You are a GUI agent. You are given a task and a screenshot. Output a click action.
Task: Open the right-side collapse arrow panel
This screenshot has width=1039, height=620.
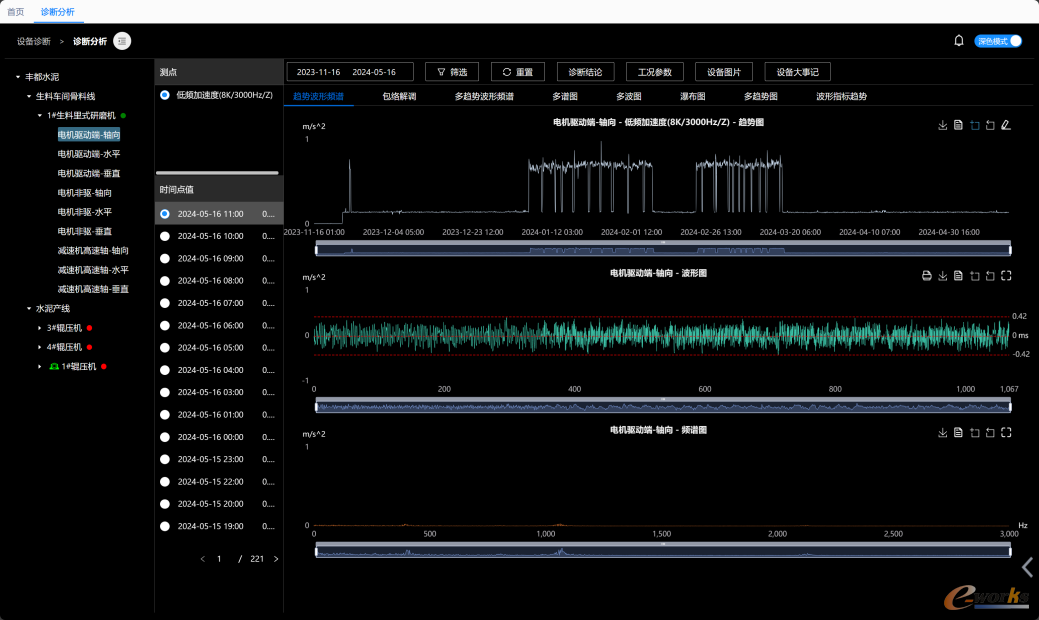(x=1027, y=567)
